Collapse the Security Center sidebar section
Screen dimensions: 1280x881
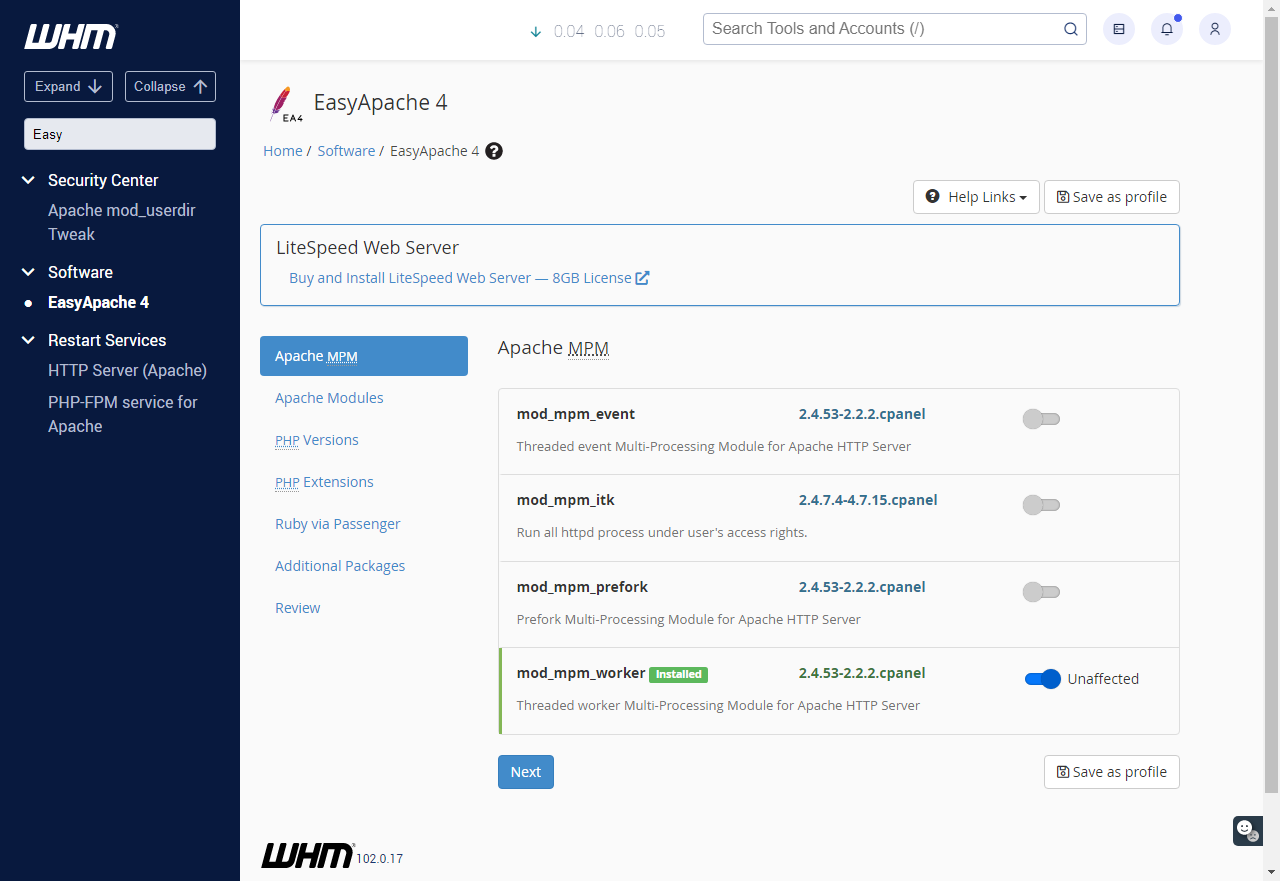pyautogui.click(x=27, y=180)
